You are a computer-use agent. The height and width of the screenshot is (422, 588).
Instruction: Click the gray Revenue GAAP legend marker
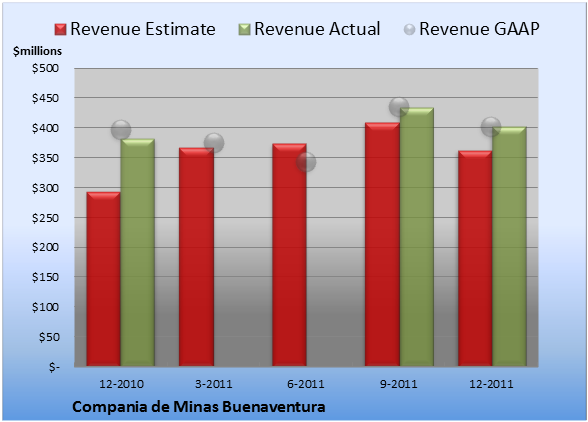[409, 30]
